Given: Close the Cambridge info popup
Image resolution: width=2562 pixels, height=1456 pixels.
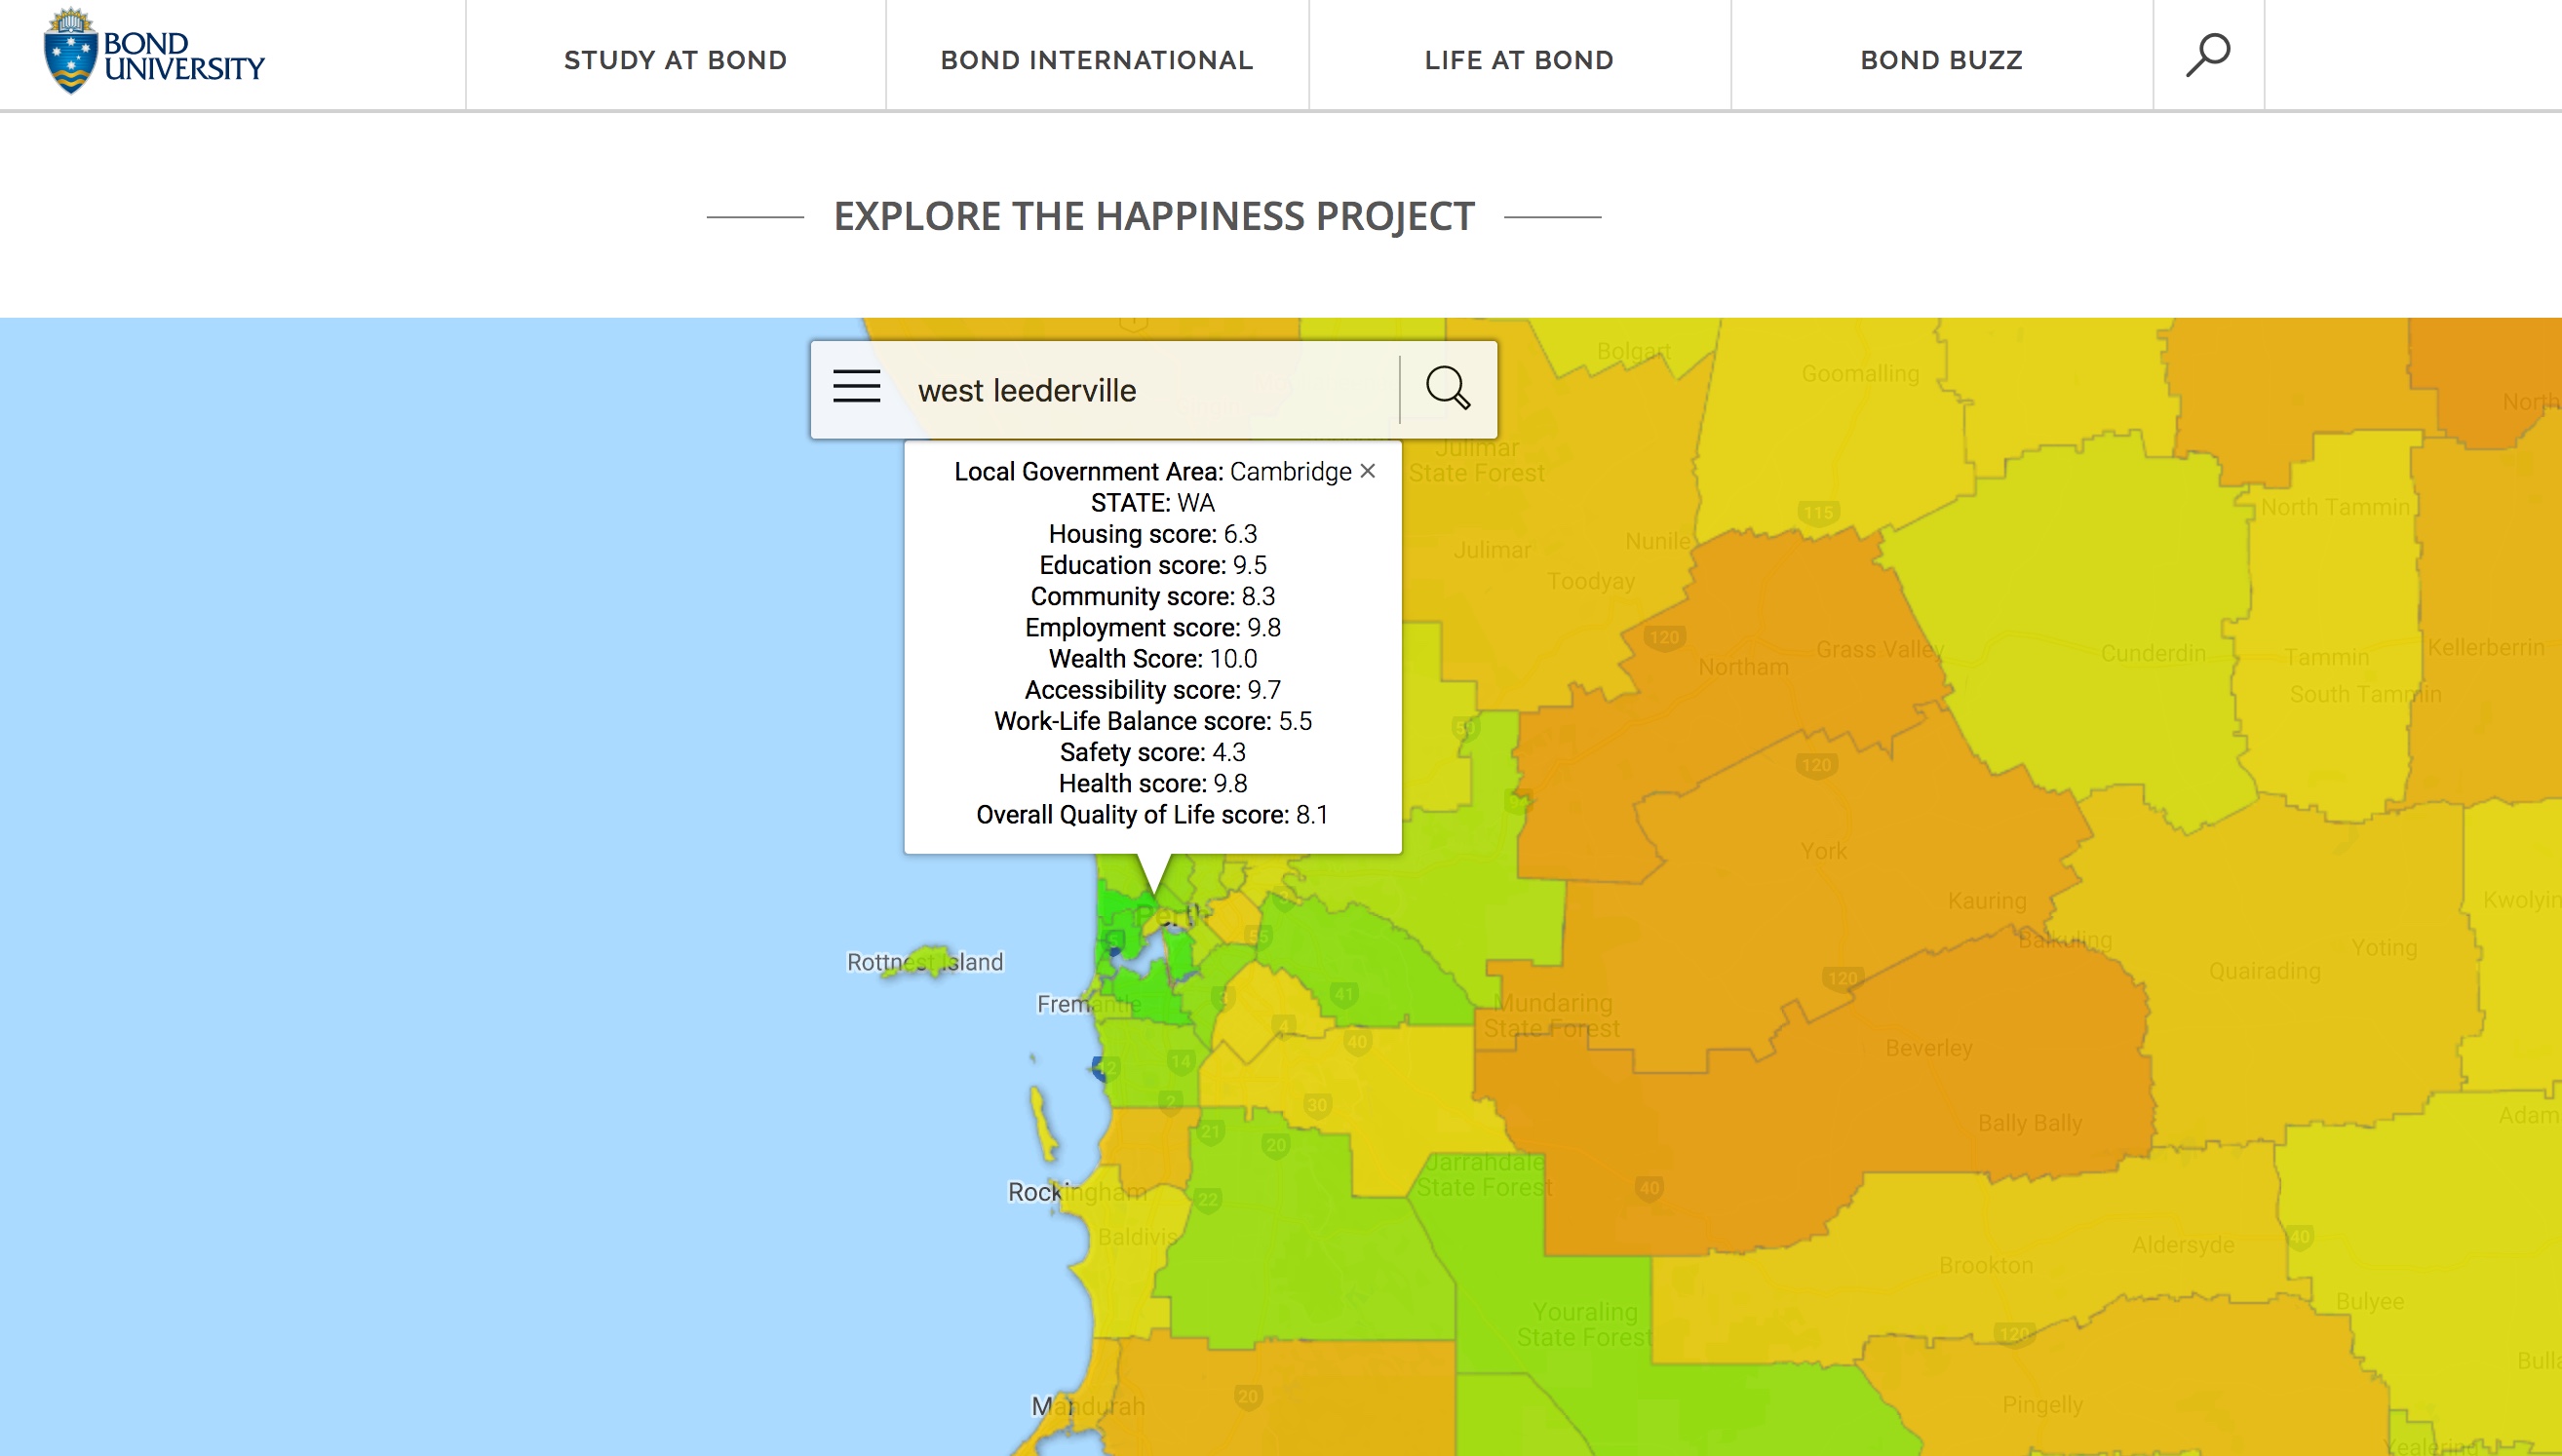Looking at the screenshot, I should 1368,471.
